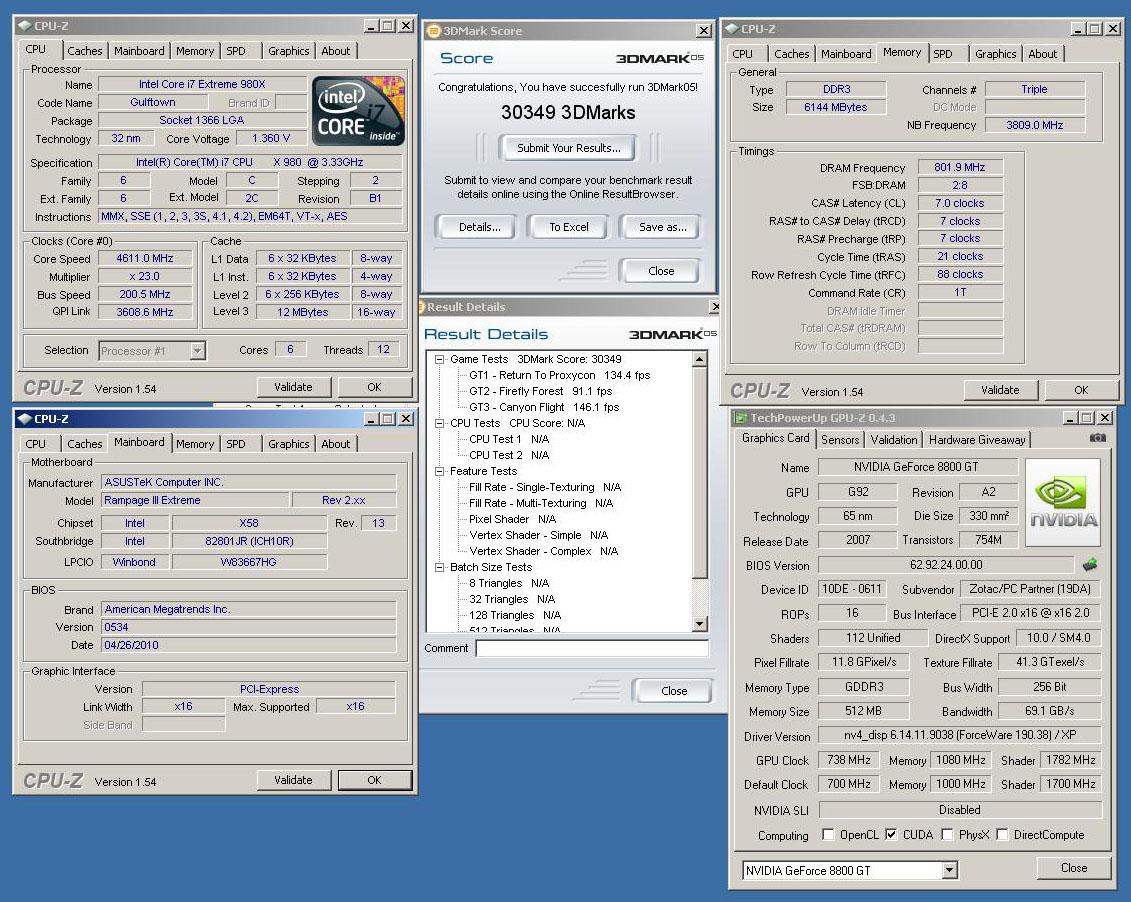Open Caches tab in top-left CPU-Z

(x=85, y=51)
